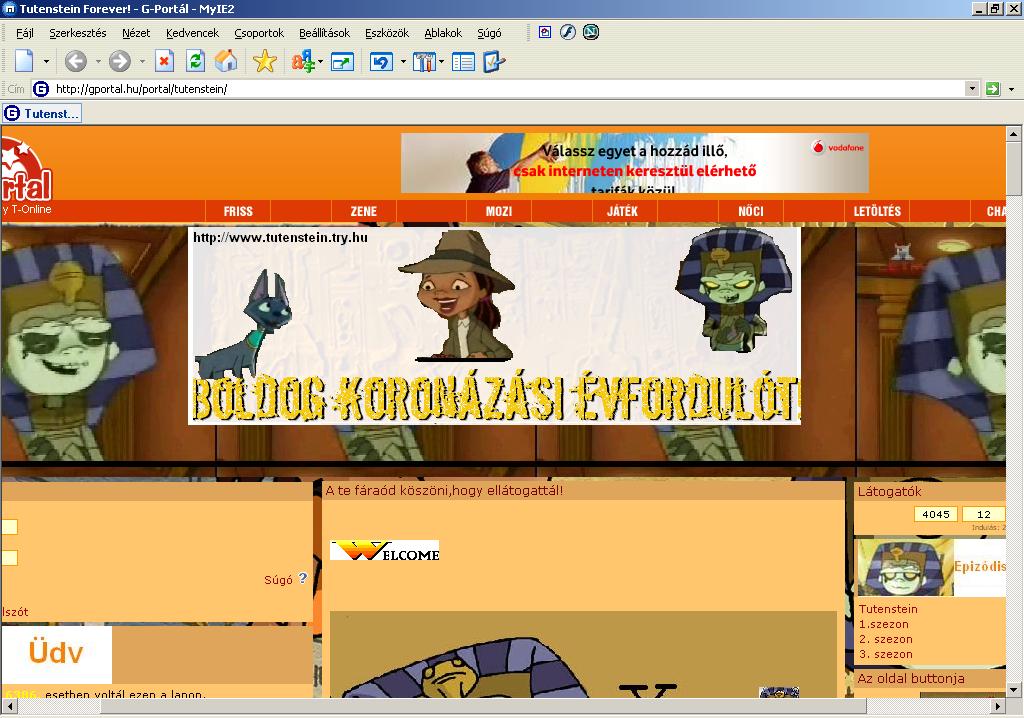
Task: Click the Vodafone logo in the ad banner
Action: click(839, 147)
